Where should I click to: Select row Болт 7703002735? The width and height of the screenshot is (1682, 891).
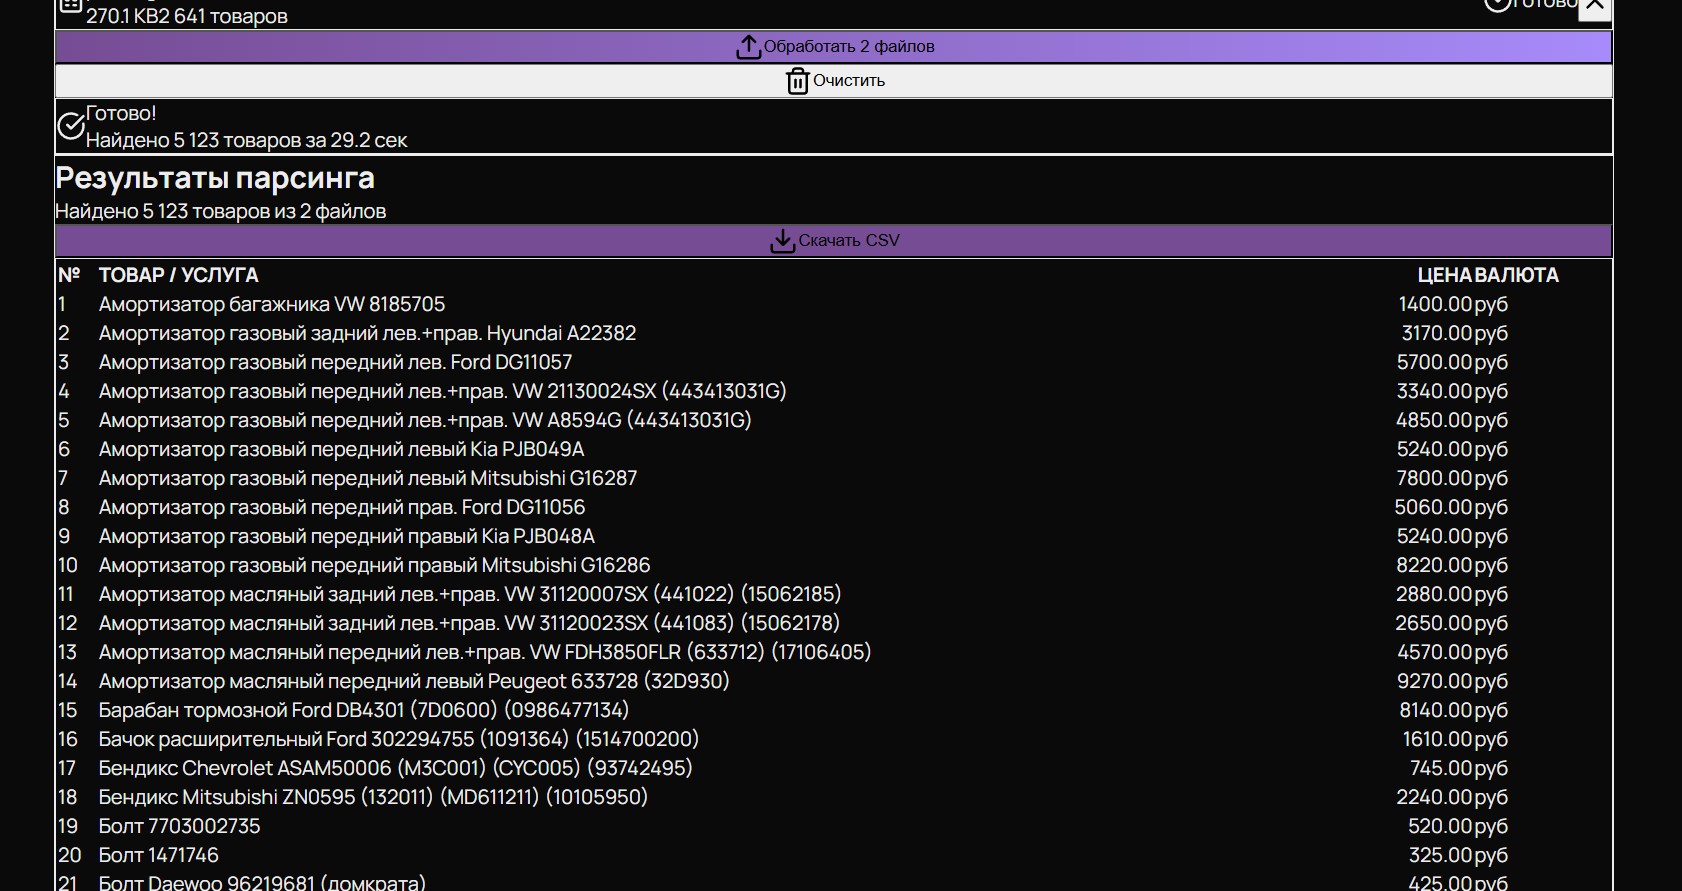click(833, 826)
